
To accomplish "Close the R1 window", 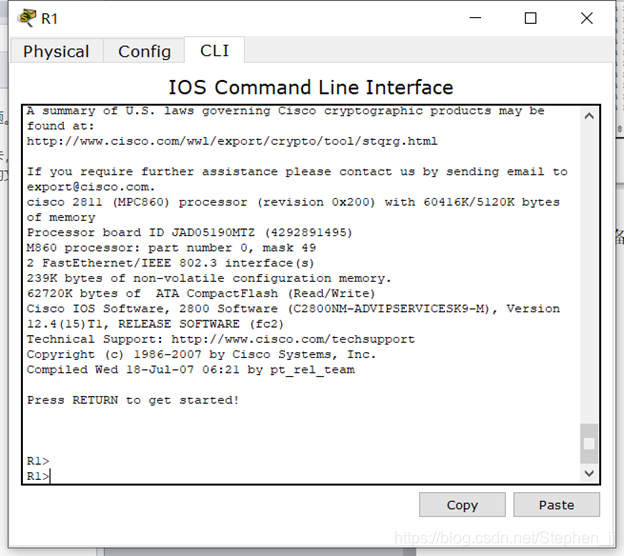I will coord(587,18).
